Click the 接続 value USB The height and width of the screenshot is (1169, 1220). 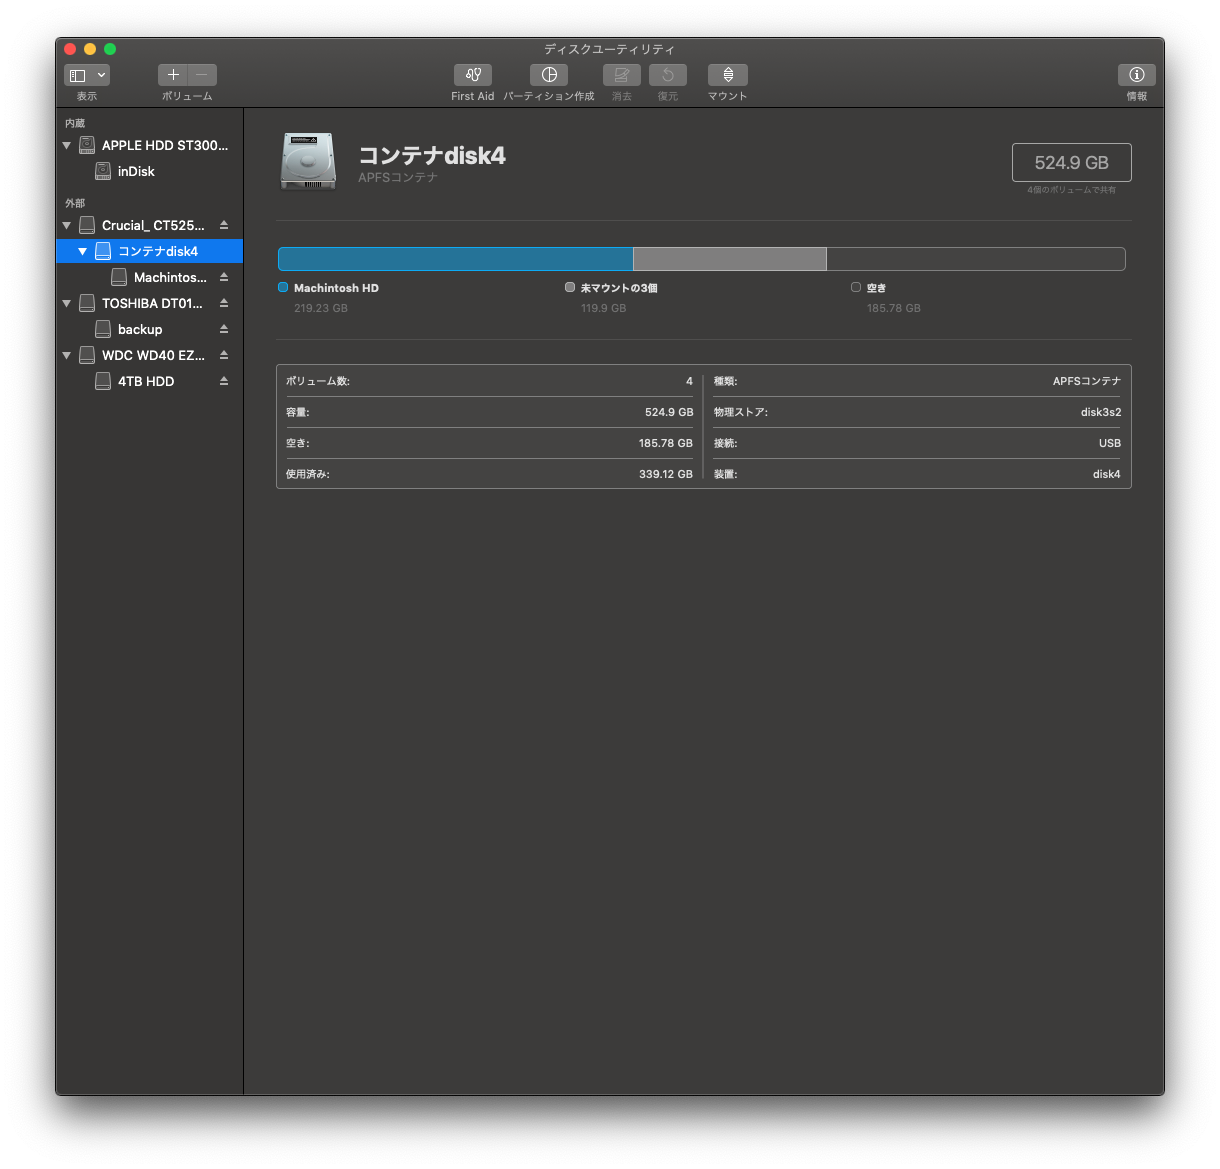[1110, 443]
